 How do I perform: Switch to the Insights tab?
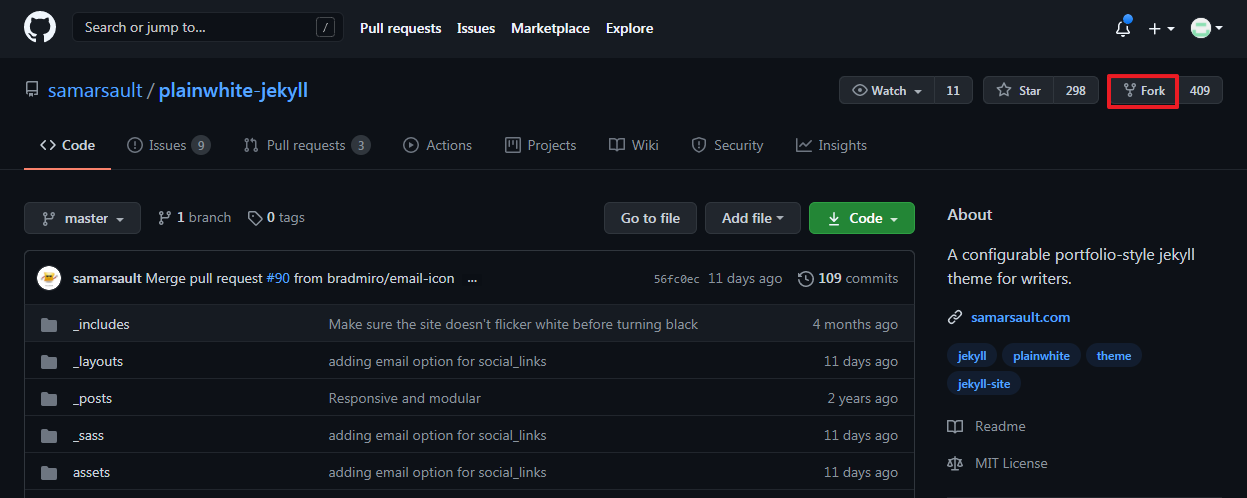[x=831, y=145]
